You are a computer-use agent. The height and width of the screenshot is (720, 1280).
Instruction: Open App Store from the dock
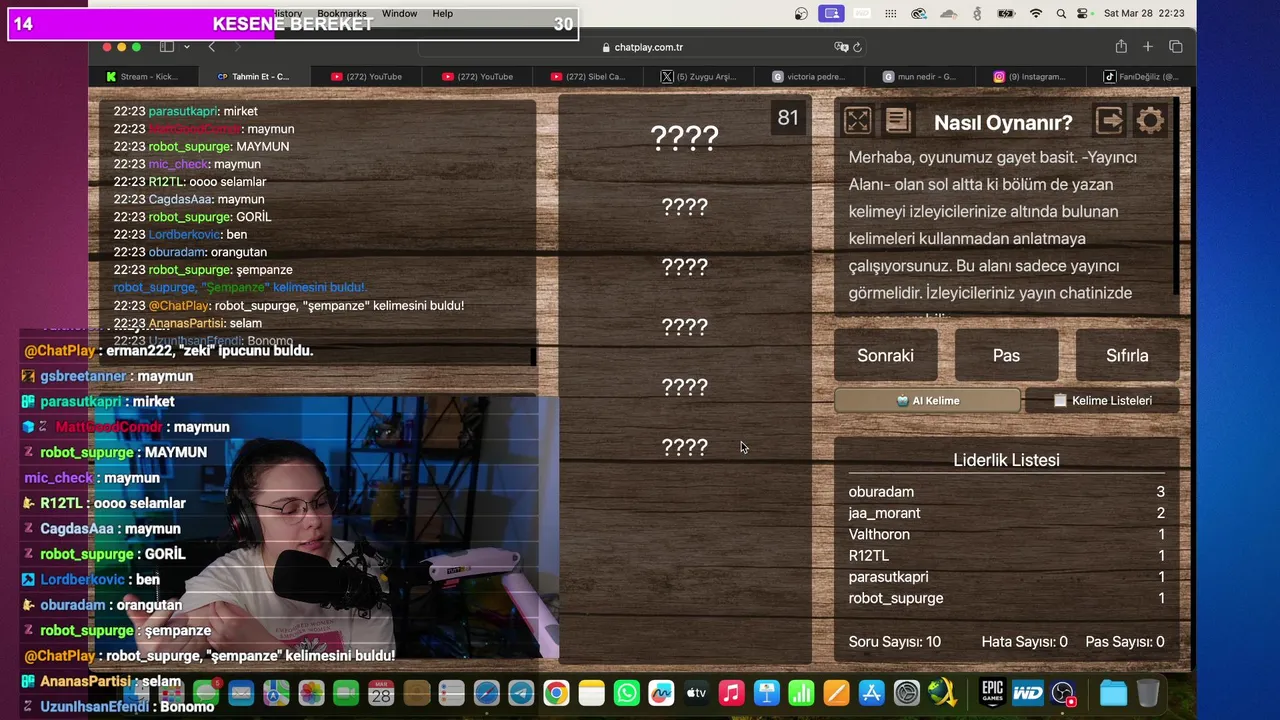871,693
